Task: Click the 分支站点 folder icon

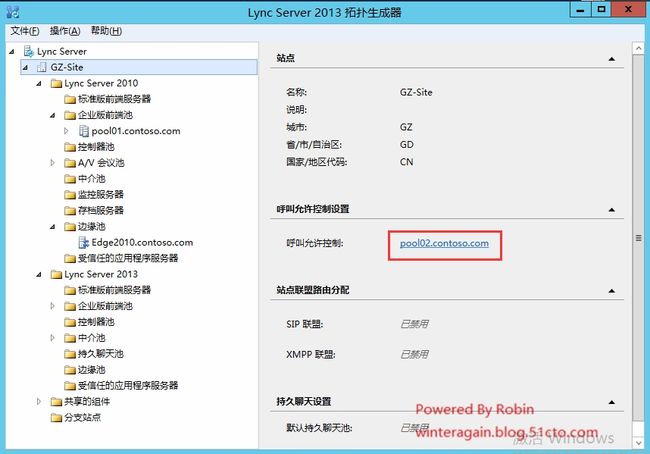Action: click(x=56, y=418)
